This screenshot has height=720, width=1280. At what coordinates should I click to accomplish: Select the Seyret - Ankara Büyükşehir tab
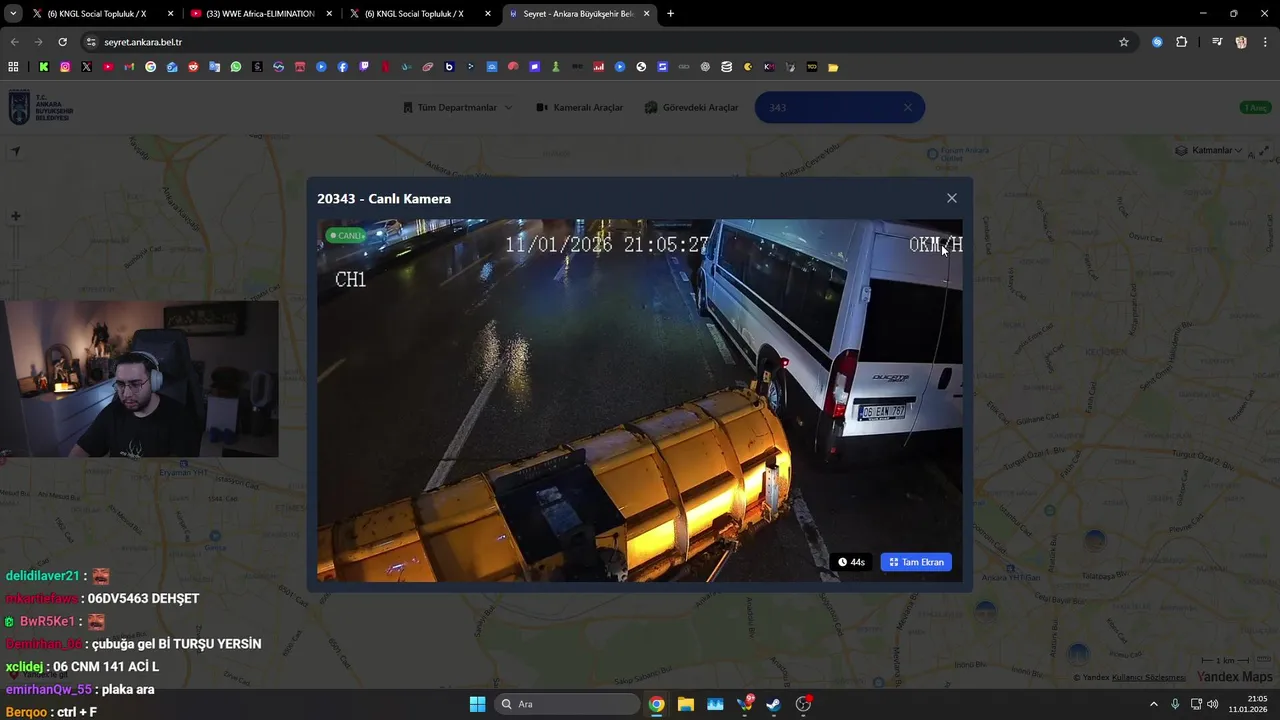tap(579, 14)
